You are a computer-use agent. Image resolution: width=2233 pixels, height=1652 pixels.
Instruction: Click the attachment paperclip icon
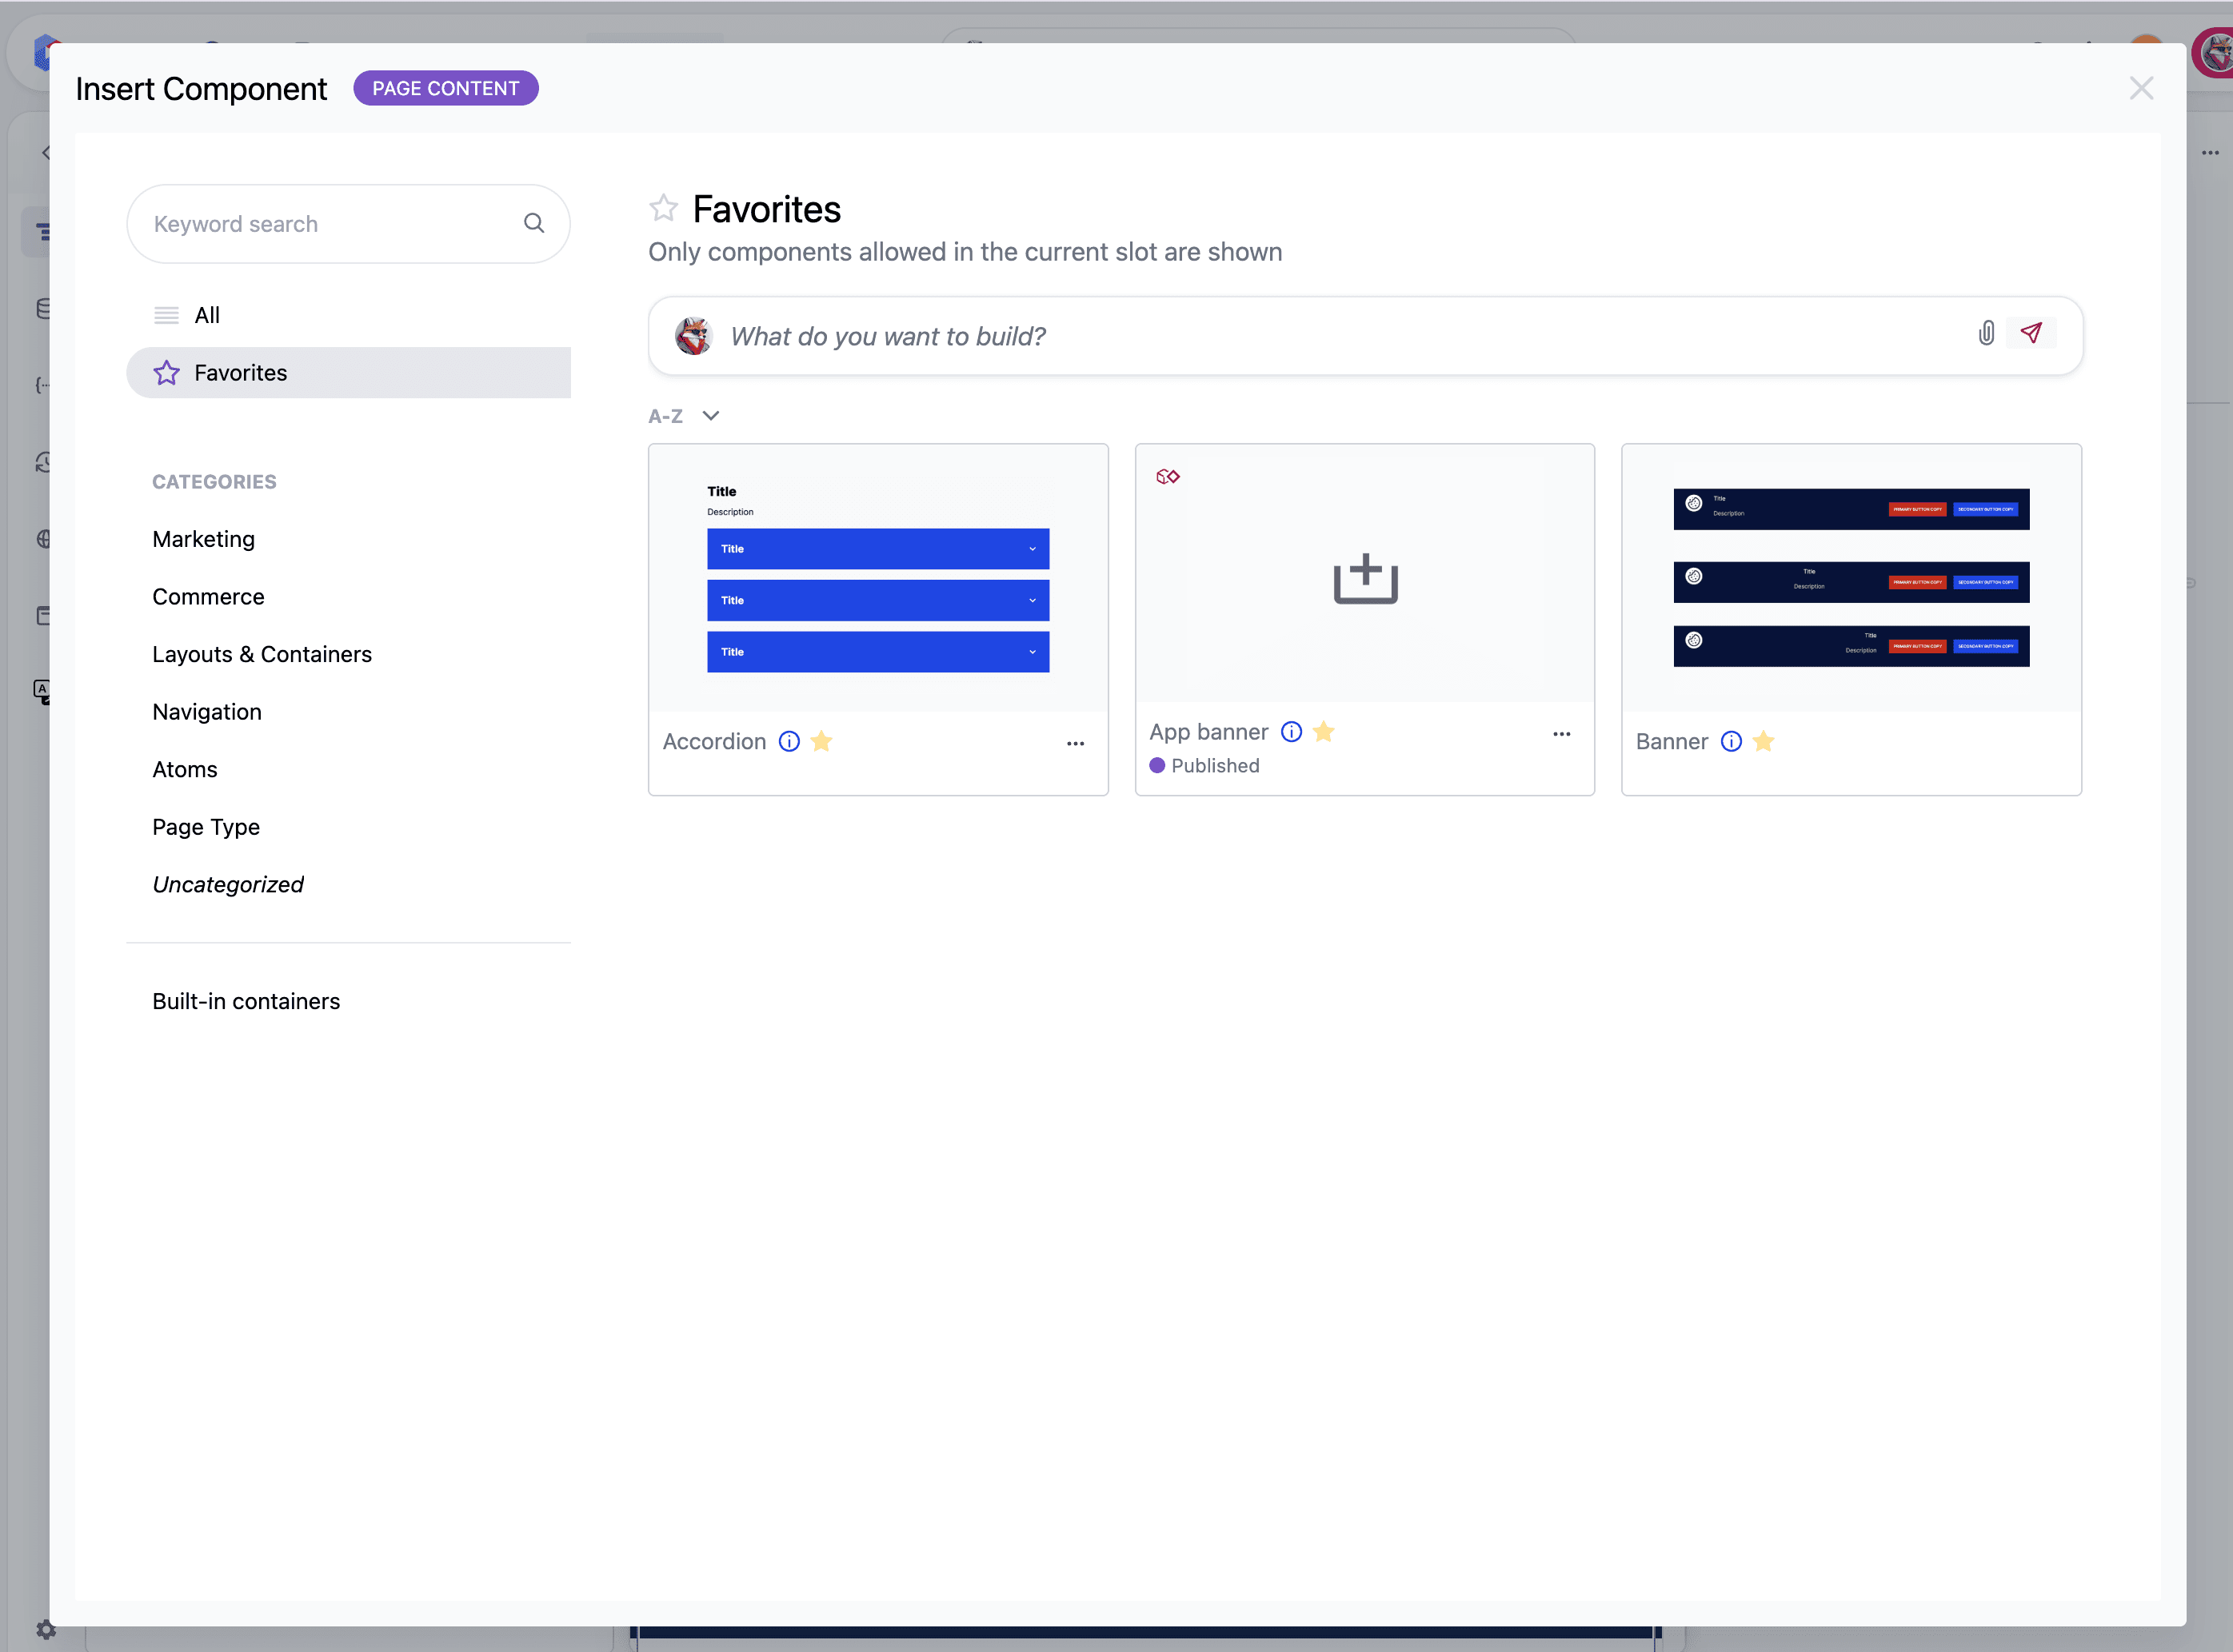coord(1986,333)
